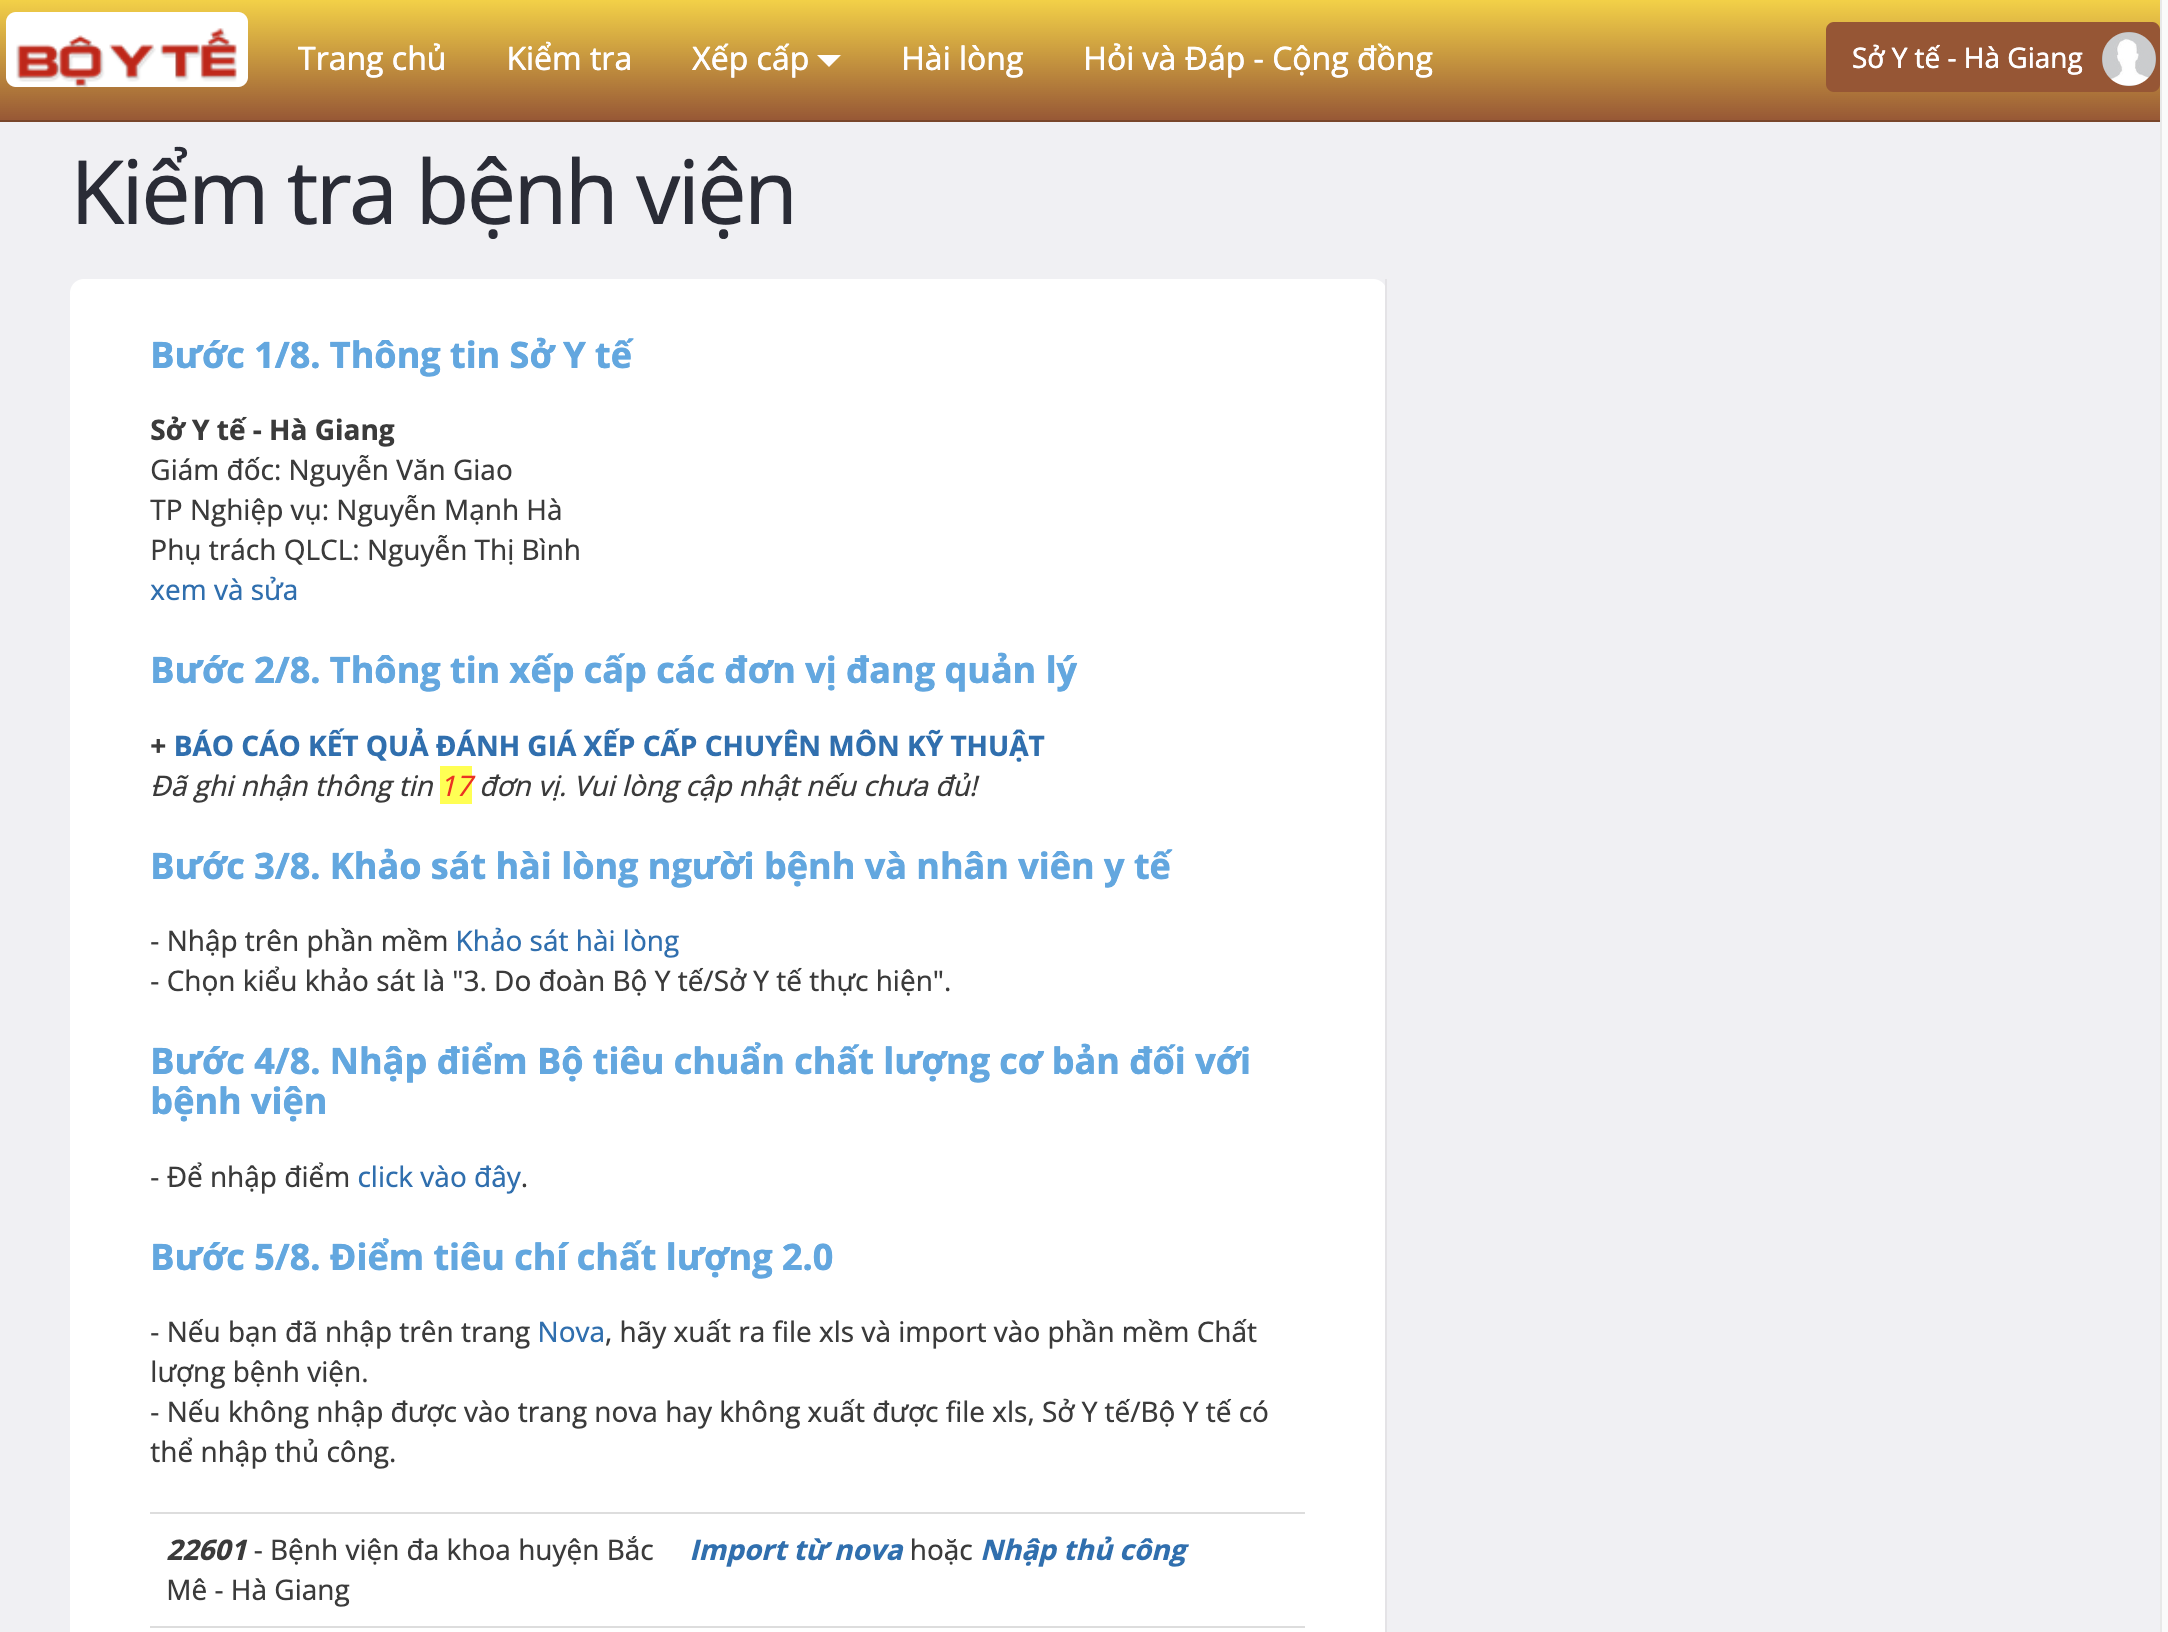This screenshot has width=2168, height=1632.
Task: Click highlighted number 17 units
Action: (457, 786)
